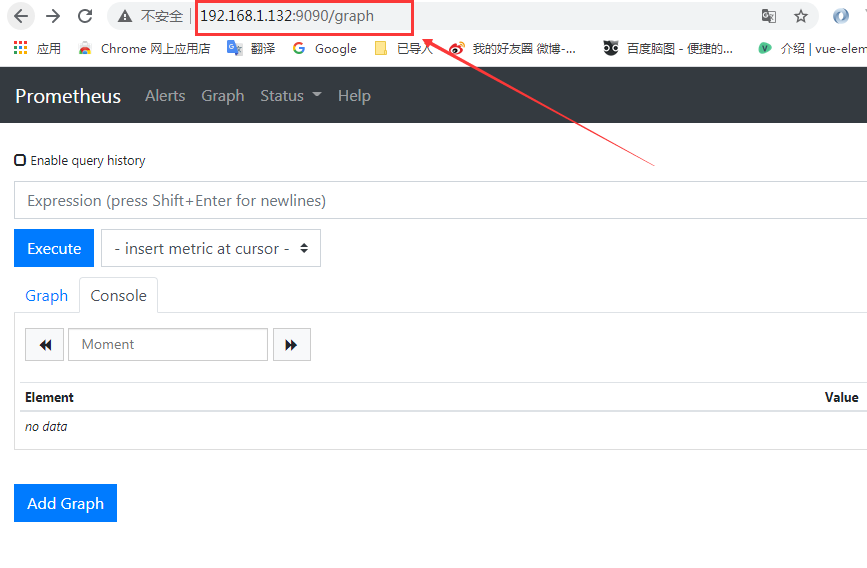The image size is (867, 568).
Task: Expand the Status dropdown menu
Action: (291, 96)
